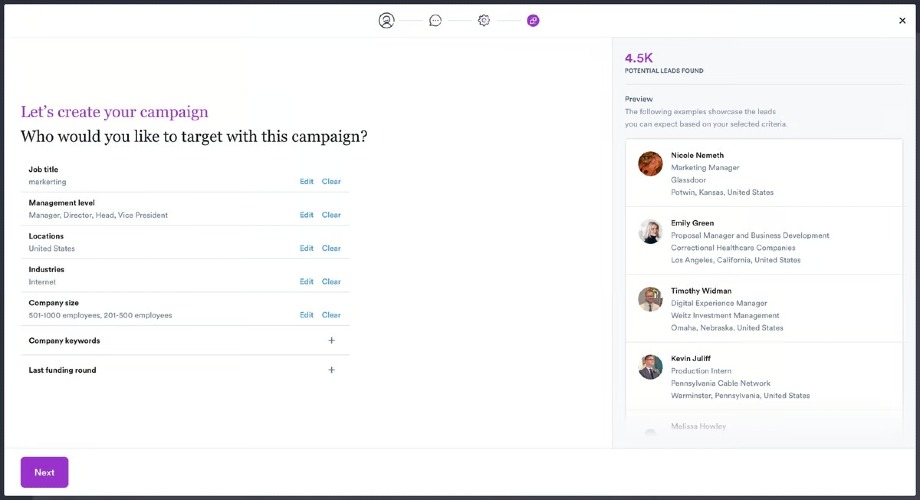Edit the Locations filter

pos(306,248)
